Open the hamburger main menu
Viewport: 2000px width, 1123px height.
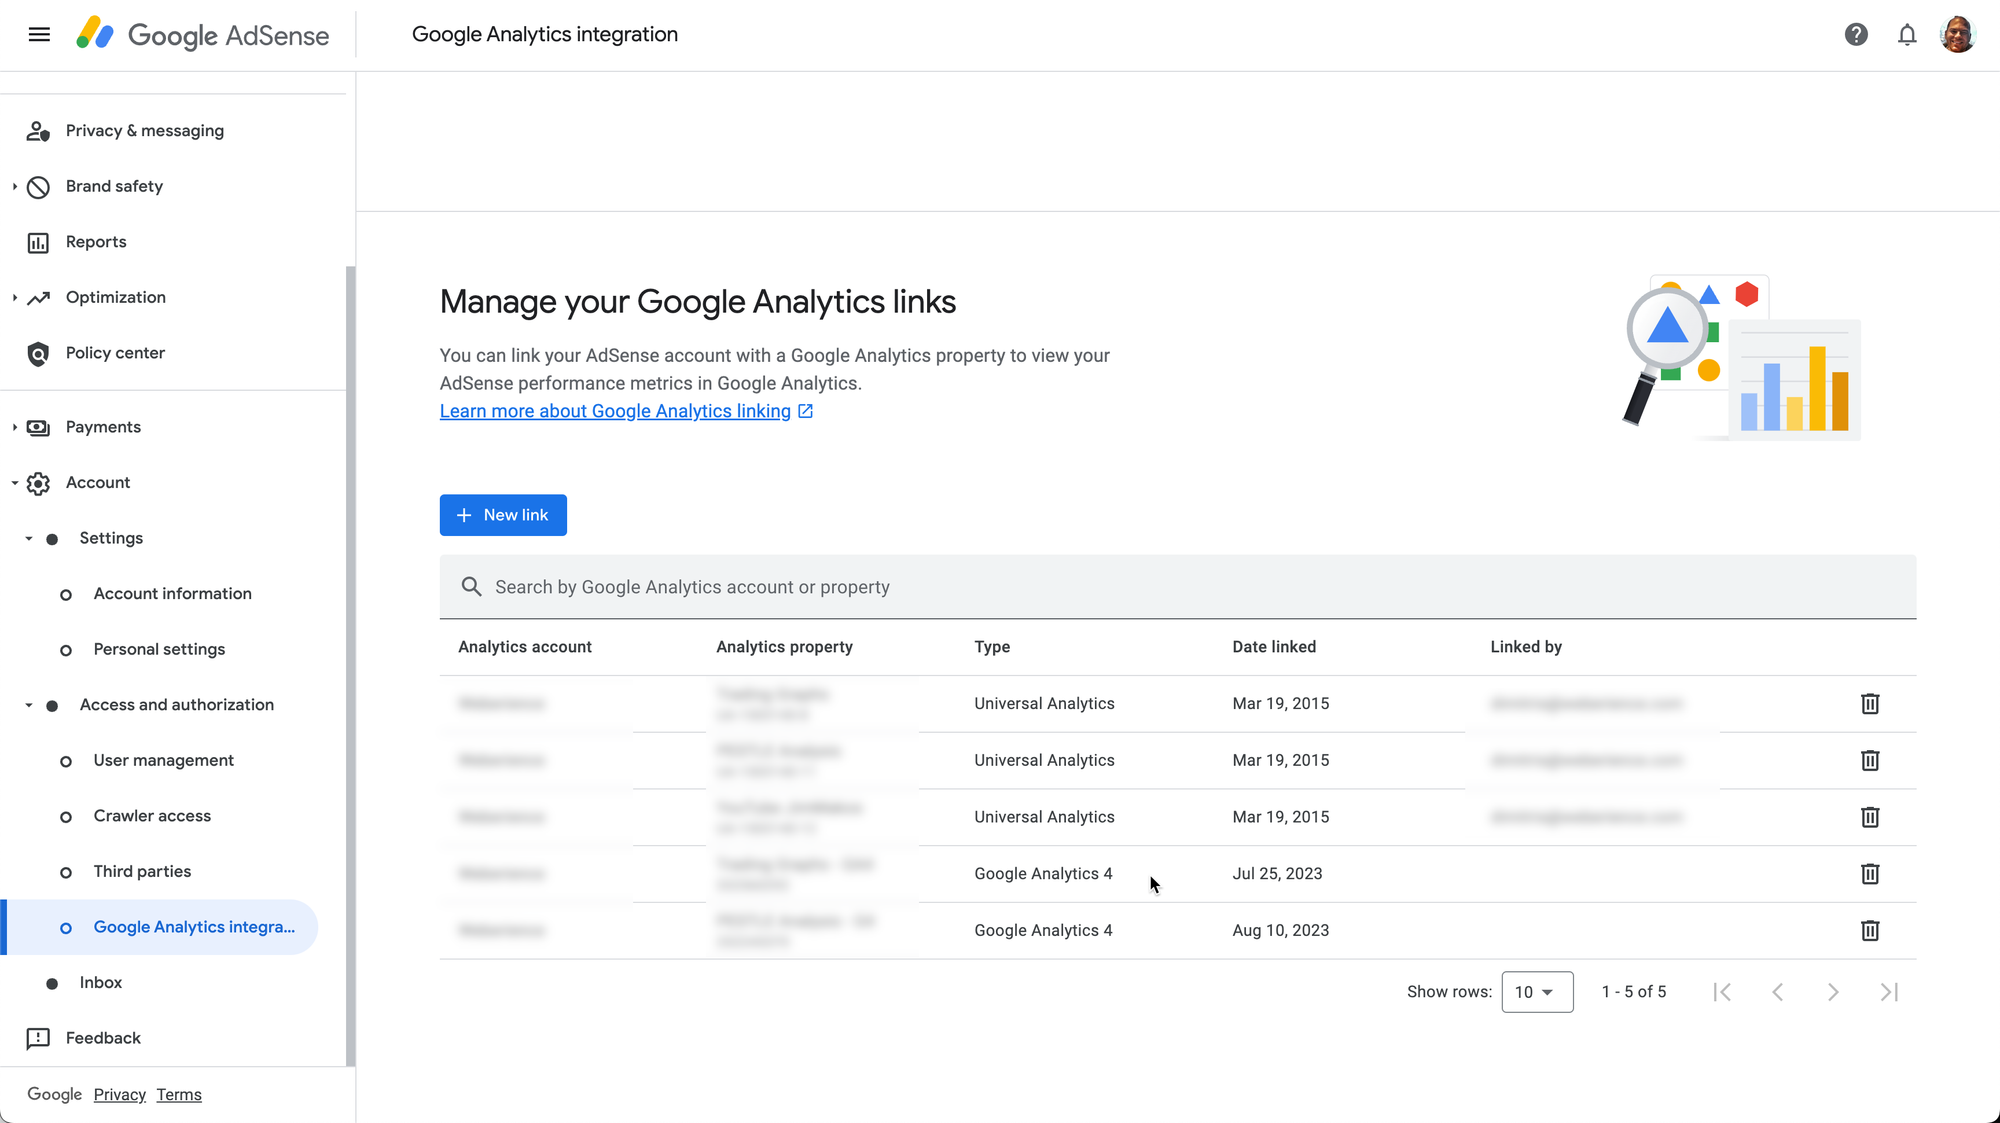pyautogui.click(x=39, y=35)
